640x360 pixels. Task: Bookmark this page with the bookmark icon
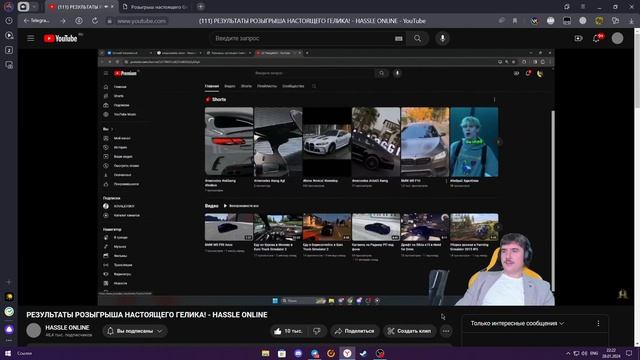click(515, 21)
